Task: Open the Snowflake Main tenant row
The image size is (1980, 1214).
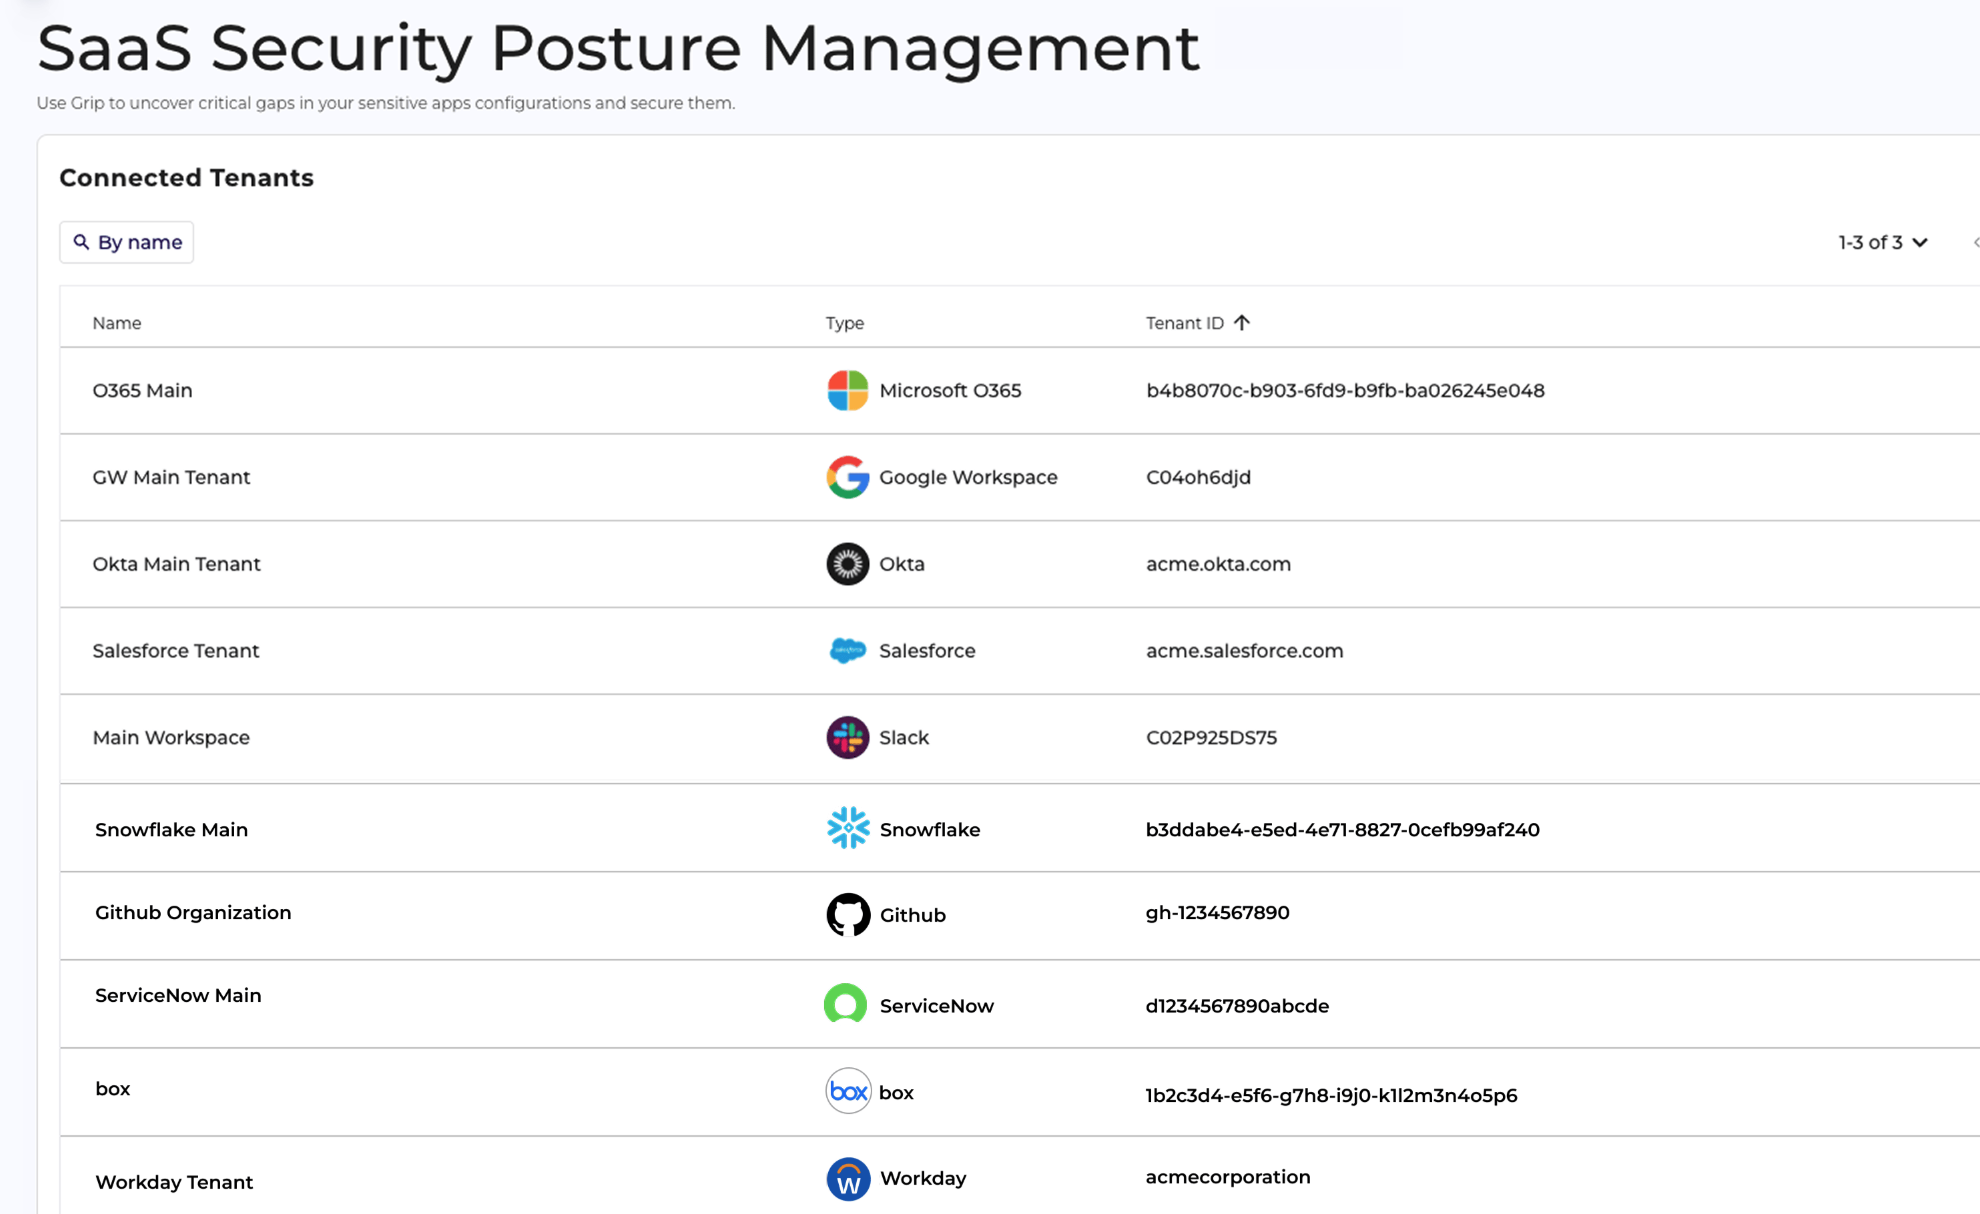Action: click(x=1020, y=828)
